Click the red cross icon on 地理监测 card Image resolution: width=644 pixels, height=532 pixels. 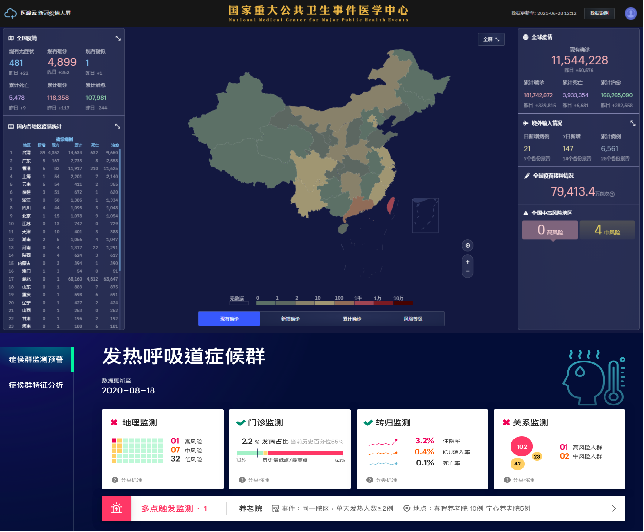[x=117, y=423]
